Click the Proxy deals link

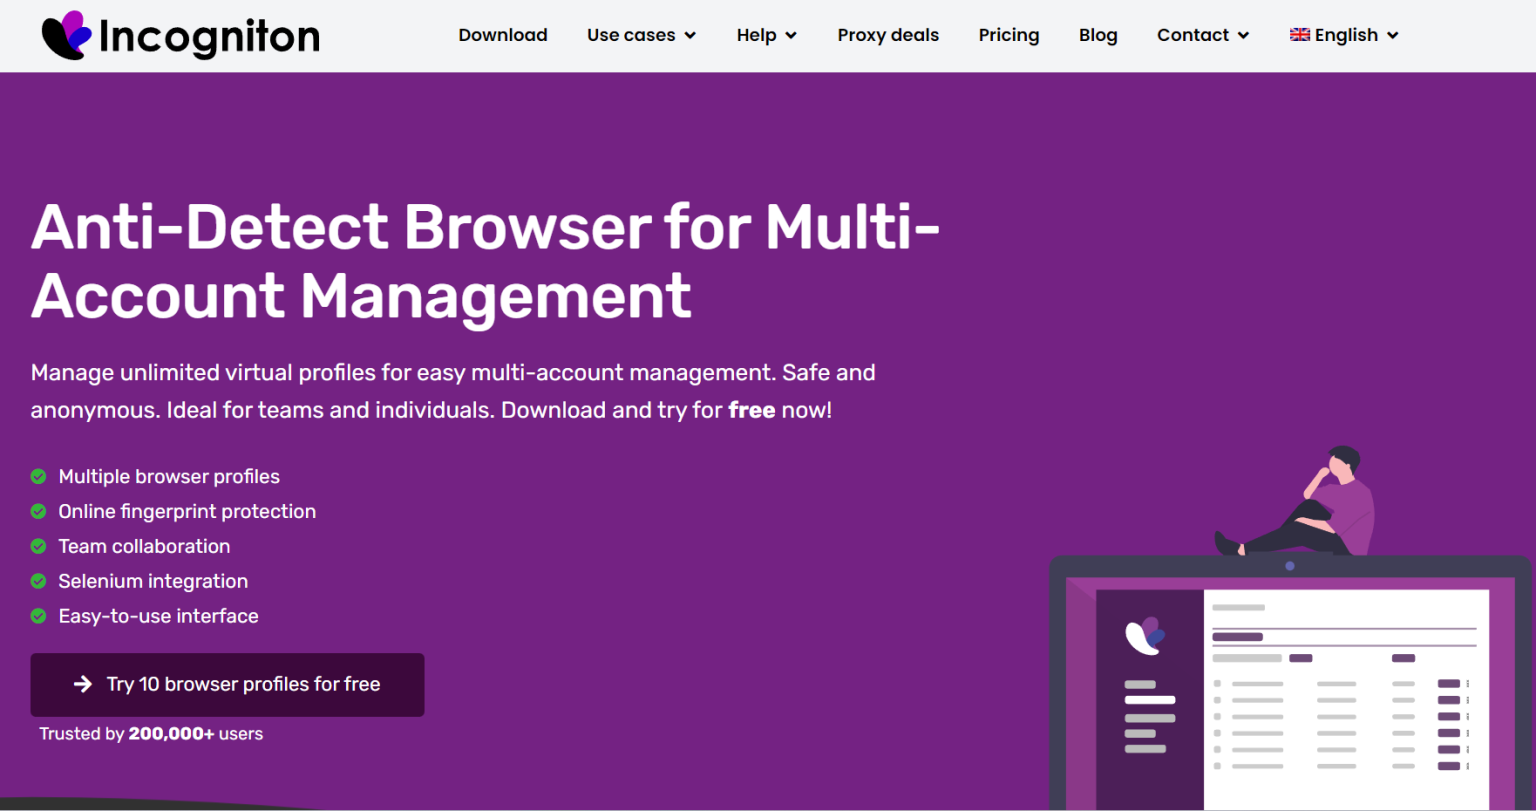(x=888, y=35)
